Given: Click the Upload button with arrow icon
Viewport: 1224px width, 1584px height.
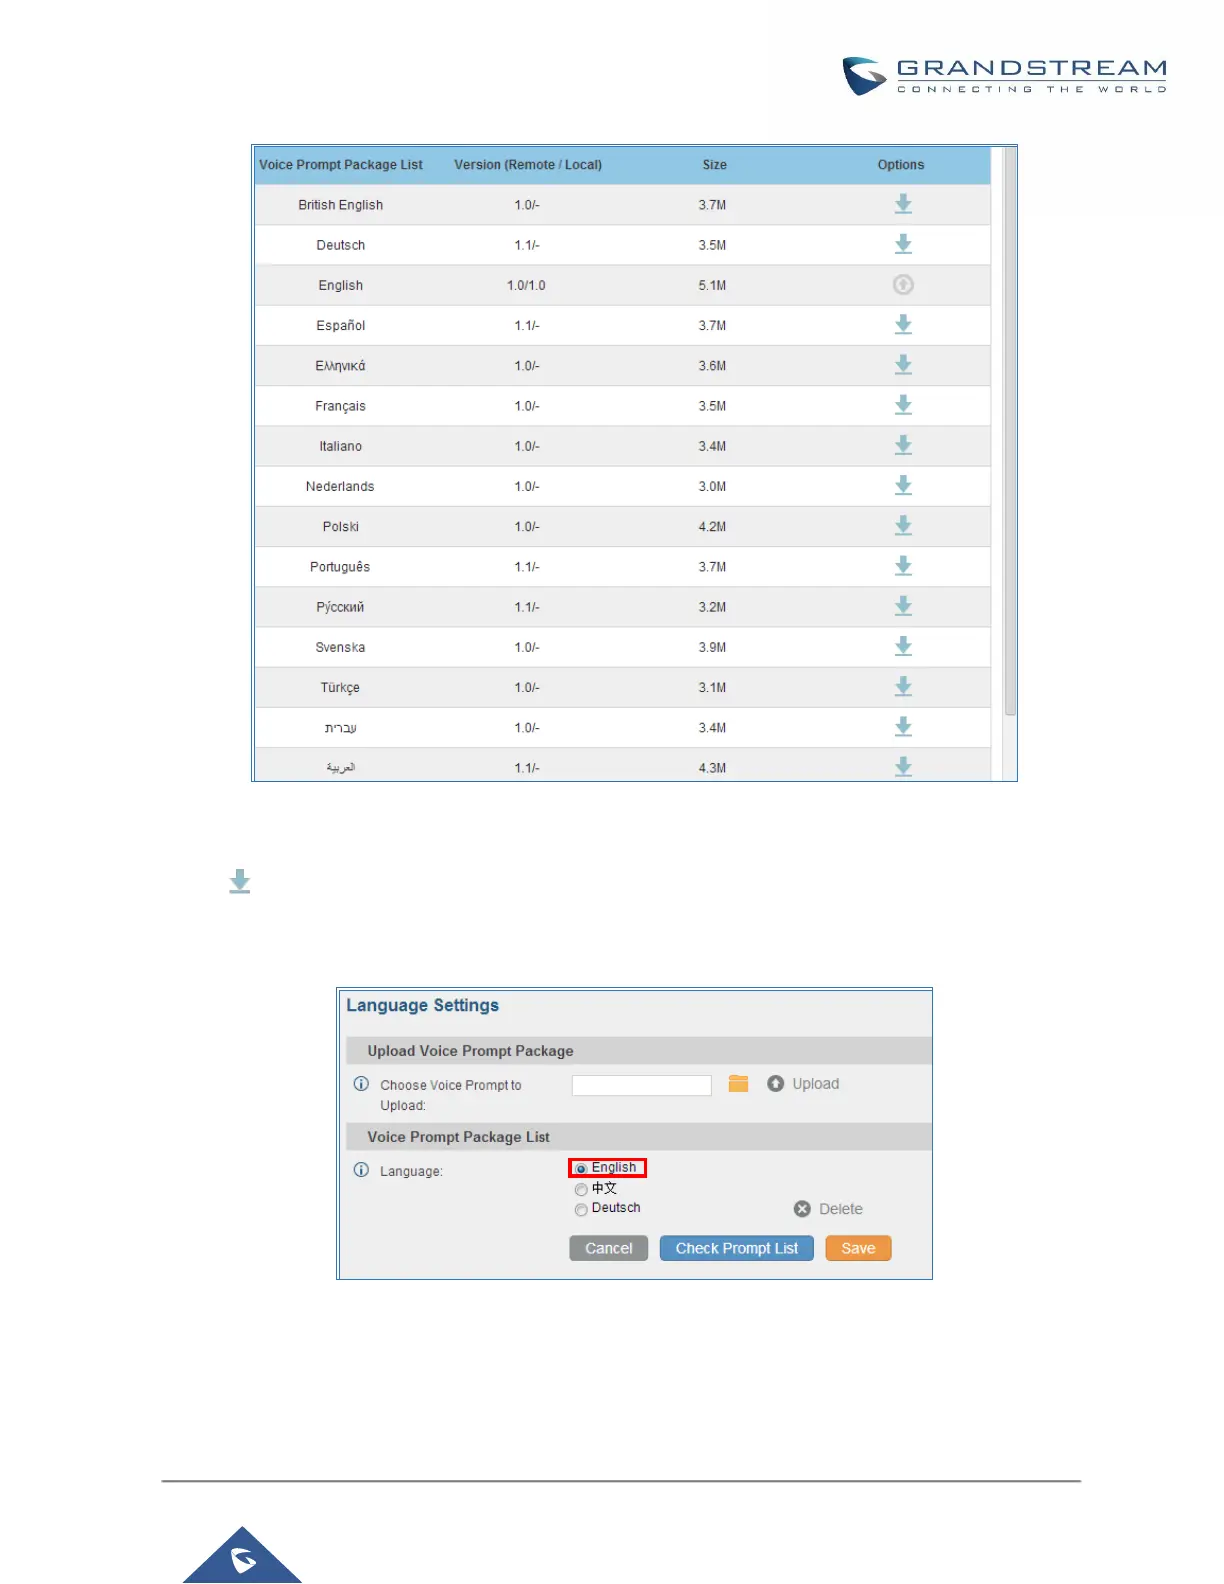Looking at the screenshot, I should click(x=803, y=1084).
